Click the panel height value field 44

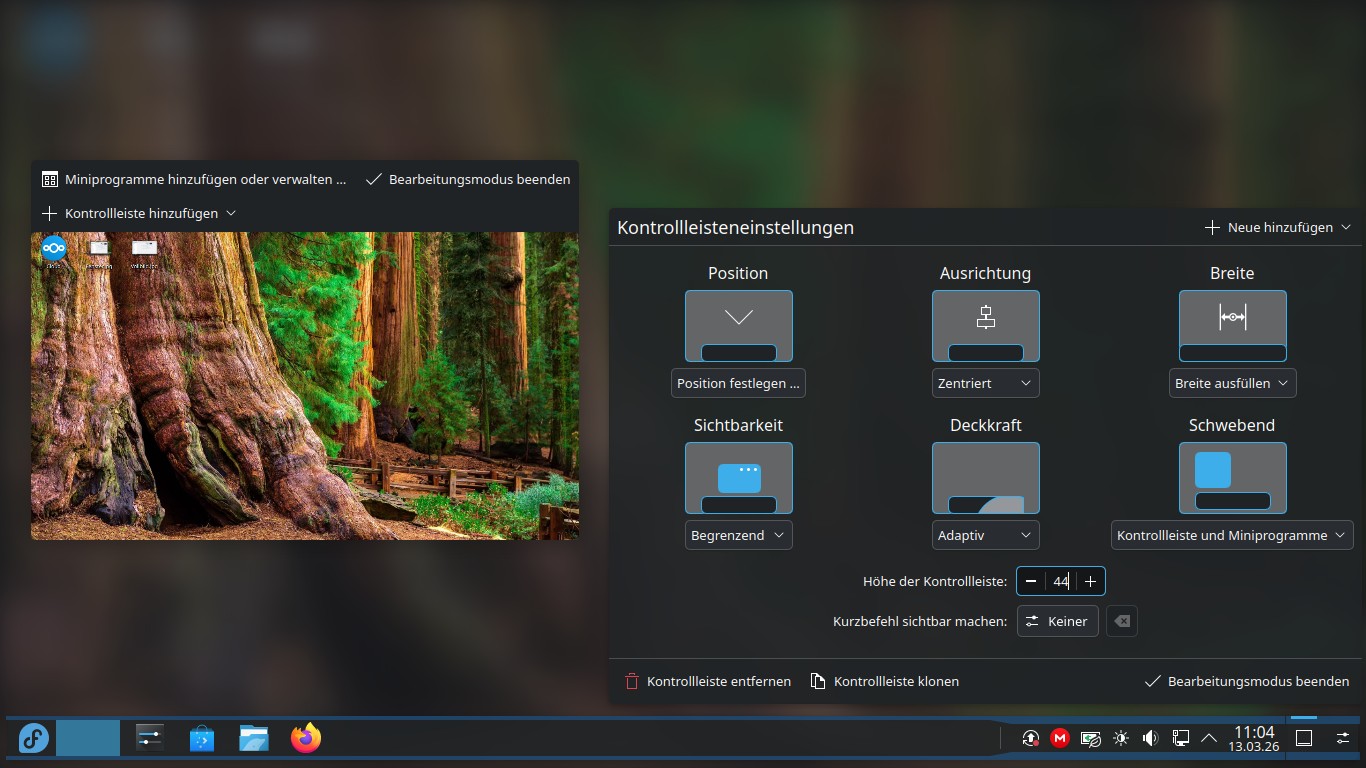1061,581
